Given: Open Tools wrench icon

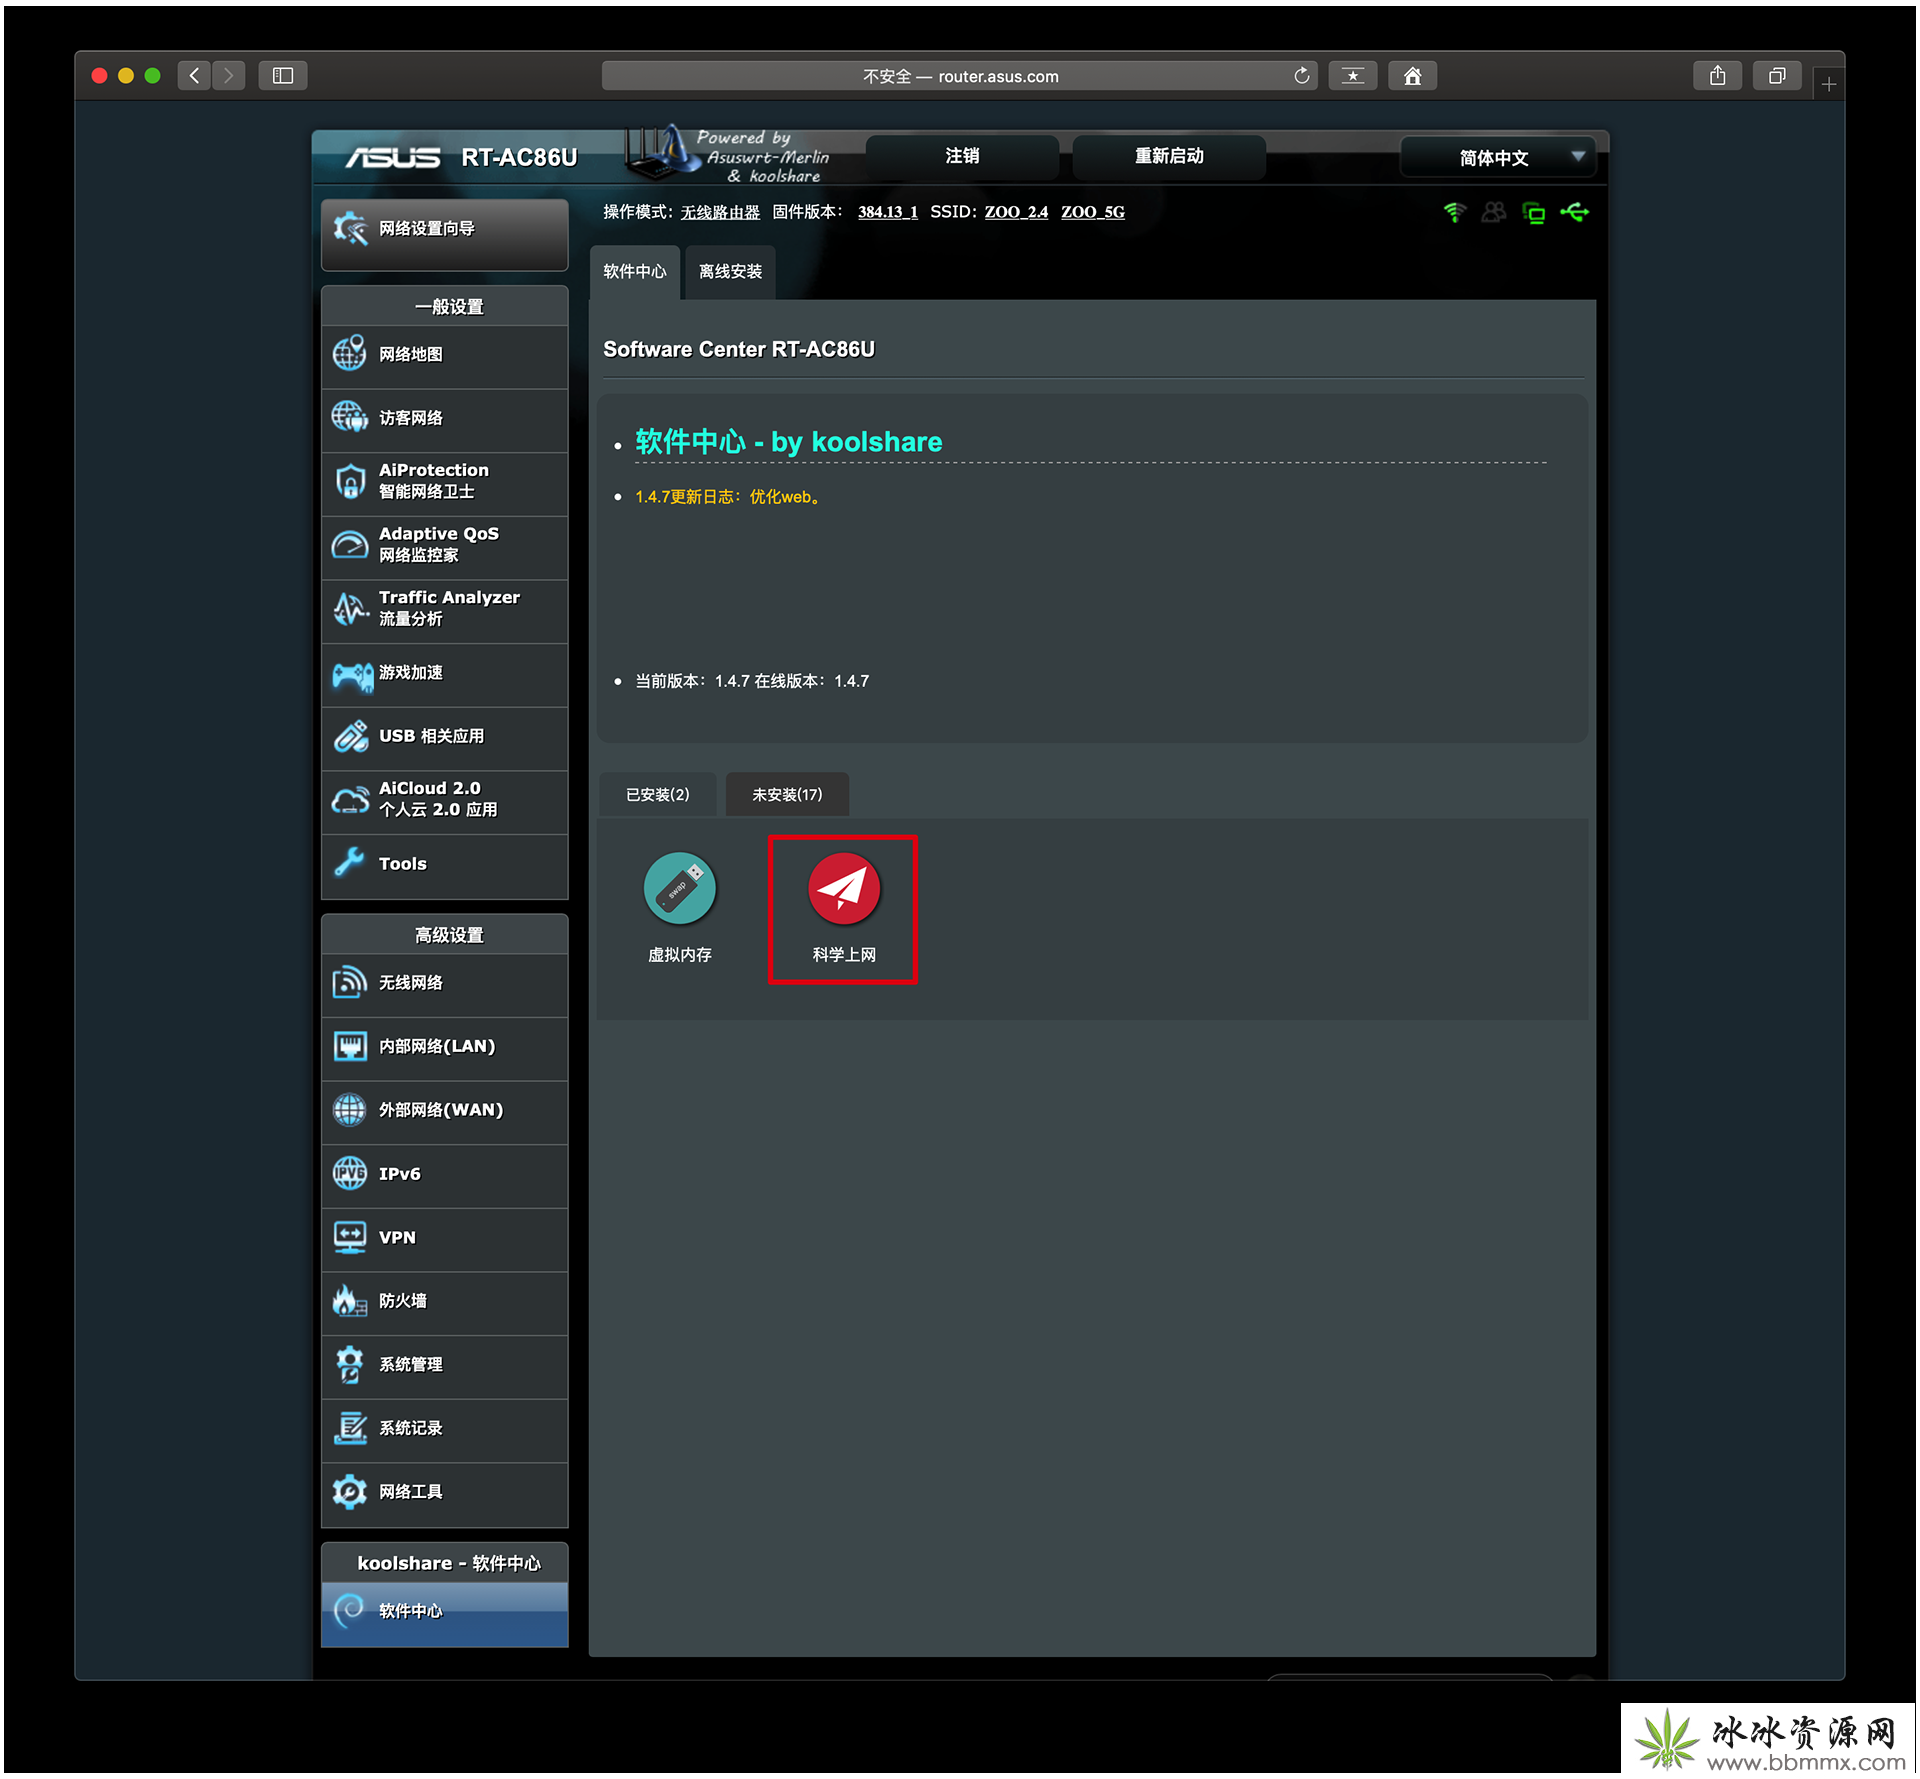Looking at the screenshot, I should coord(350,863).
